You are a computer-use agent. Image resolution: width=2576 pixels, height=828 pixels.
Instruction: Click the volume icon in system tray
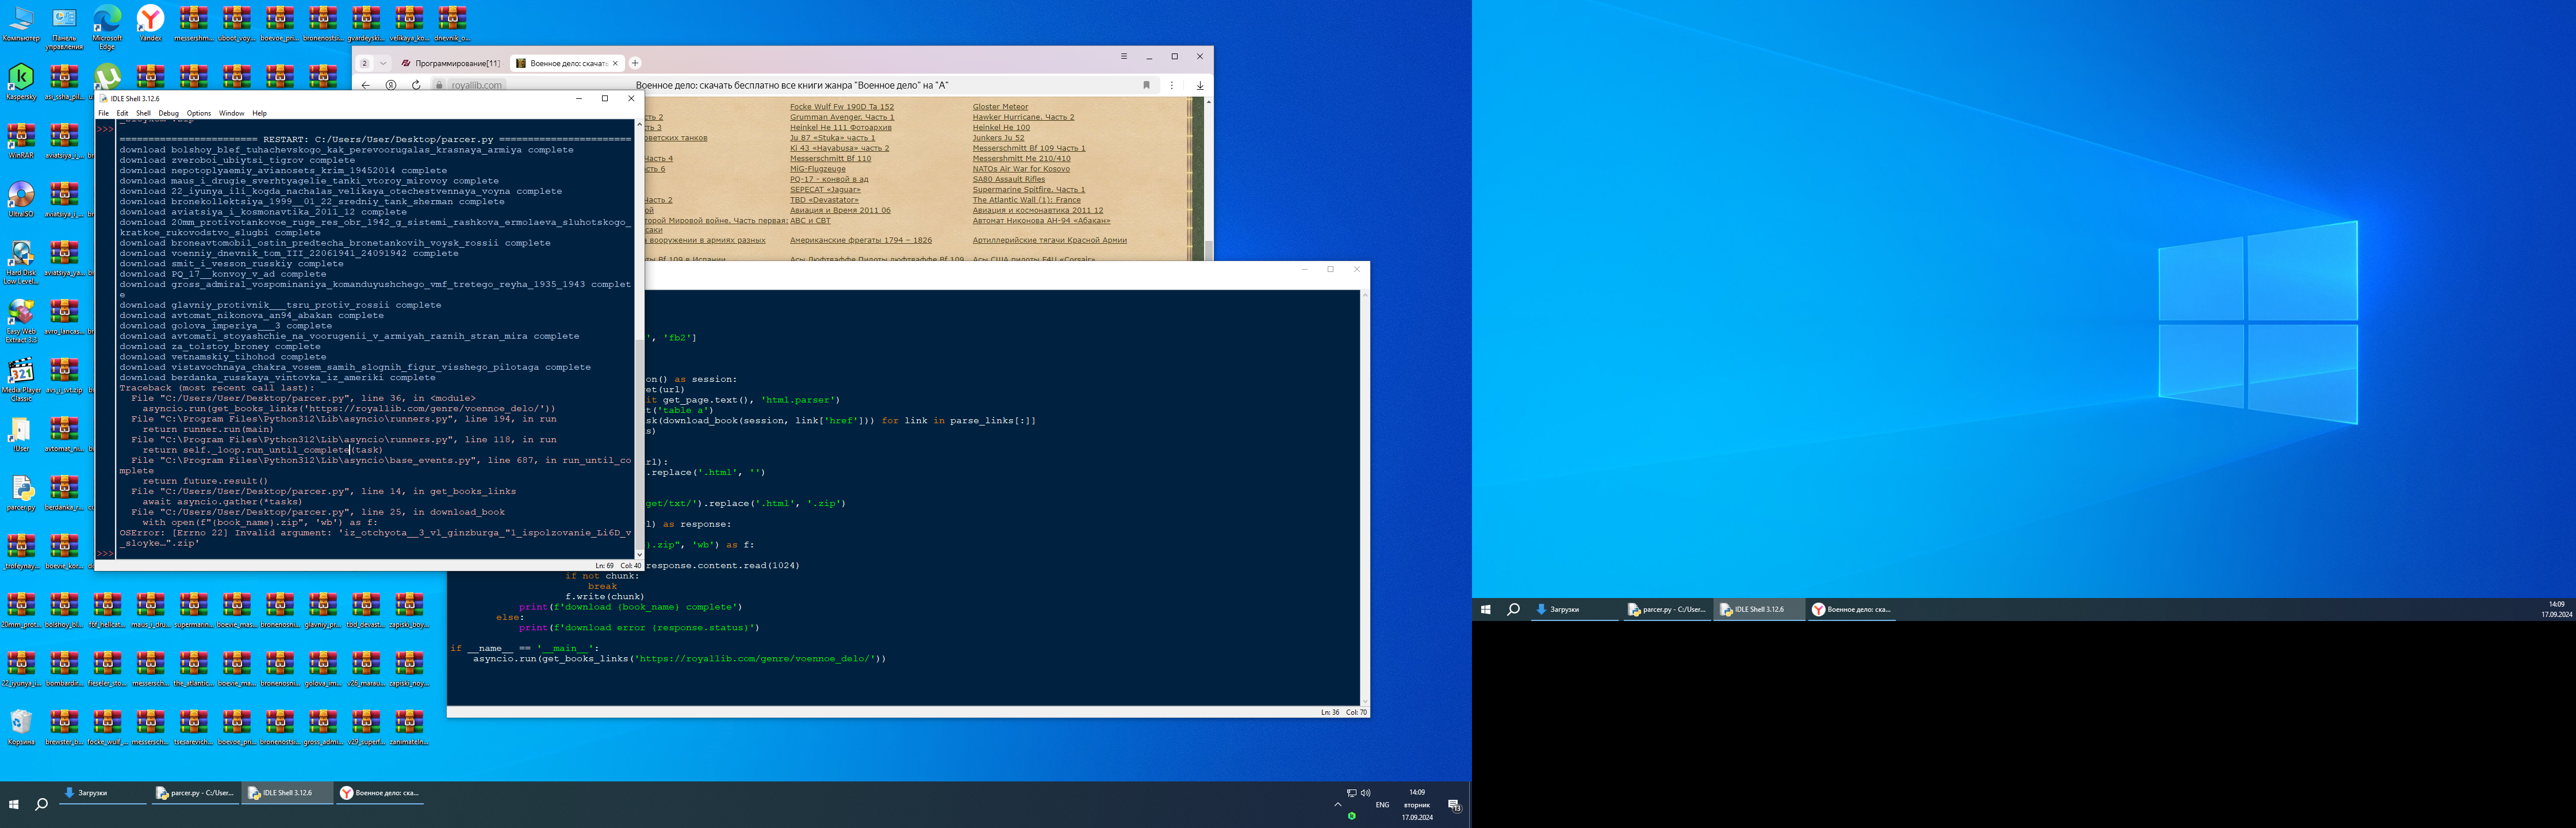click(x=1365, y=793)
